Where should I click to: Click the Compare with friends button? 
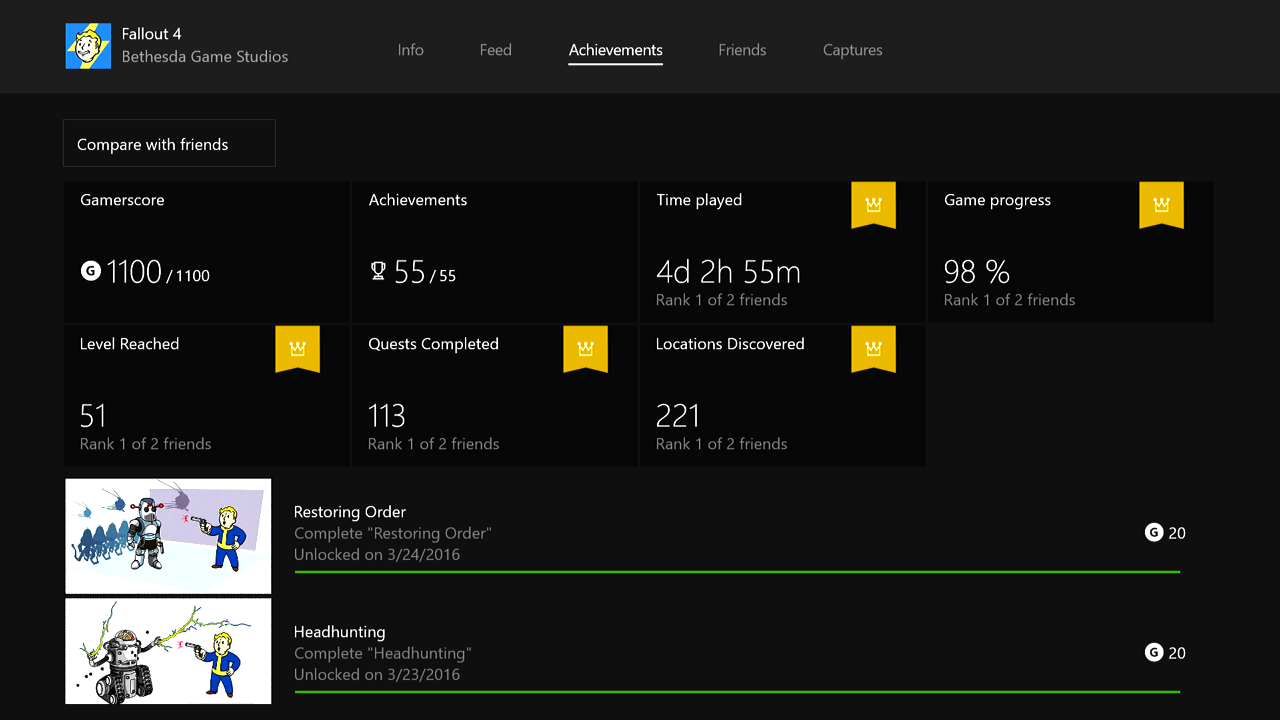169,144
